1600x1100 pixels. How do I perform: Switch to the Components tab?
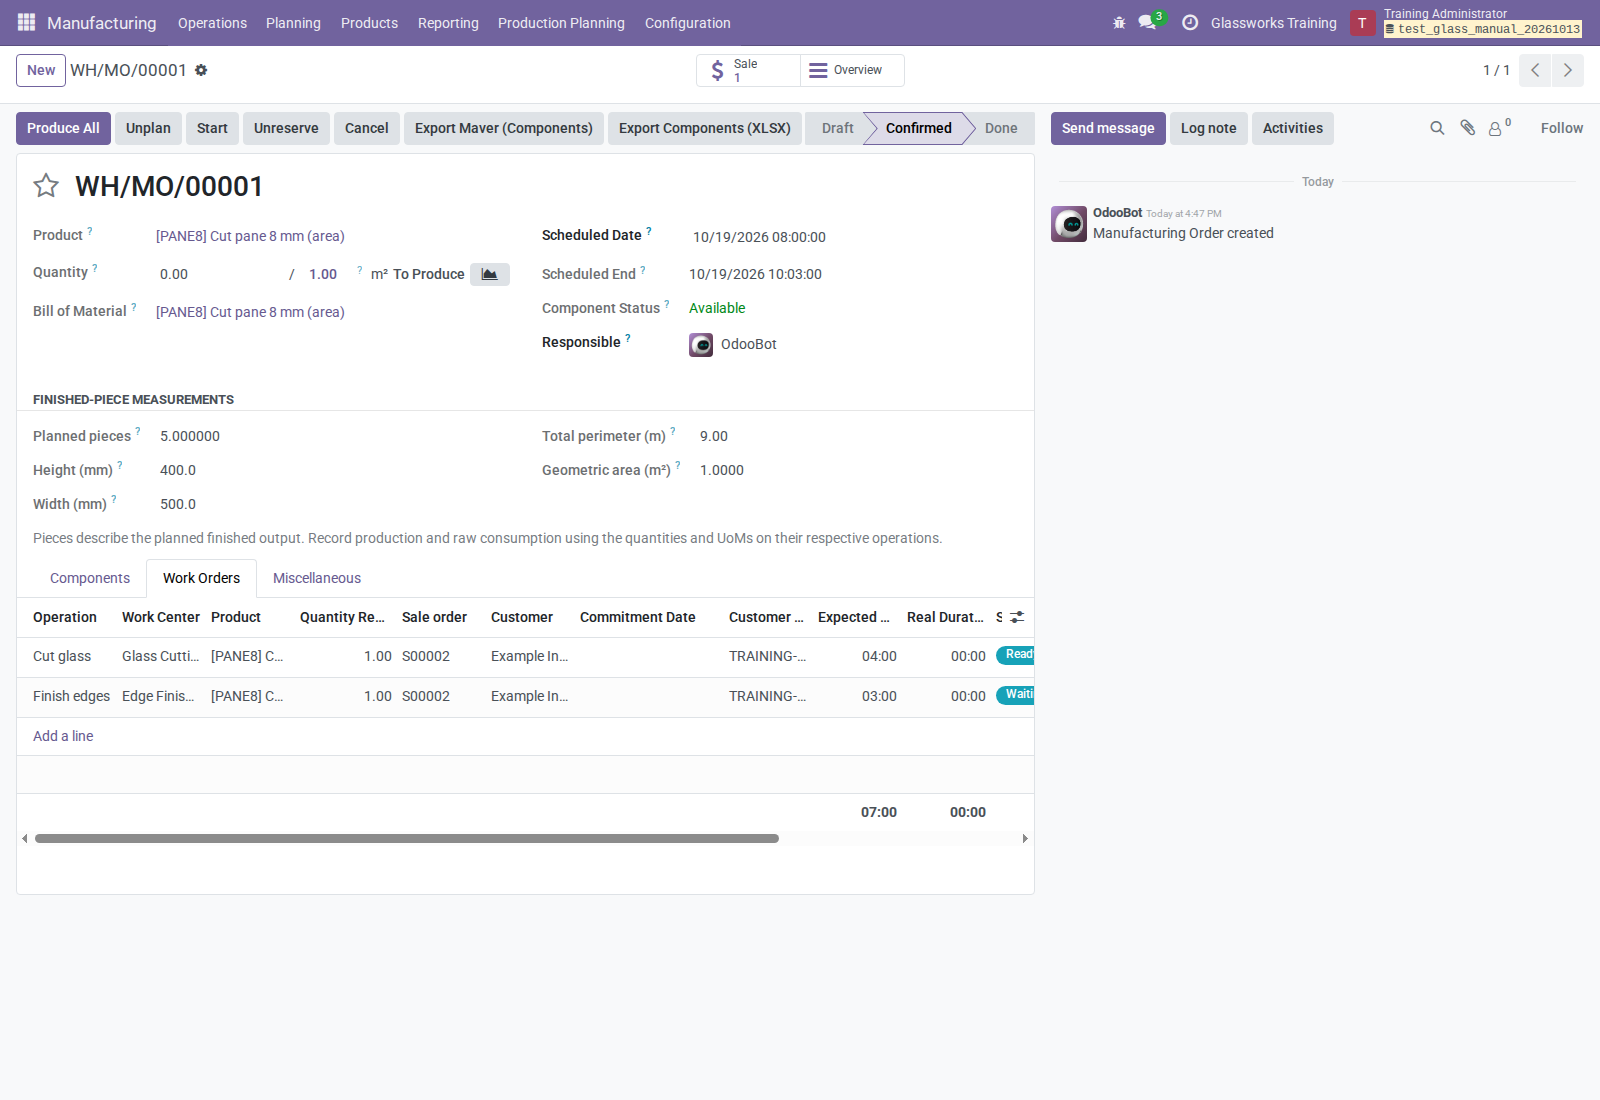click(90, 578)
